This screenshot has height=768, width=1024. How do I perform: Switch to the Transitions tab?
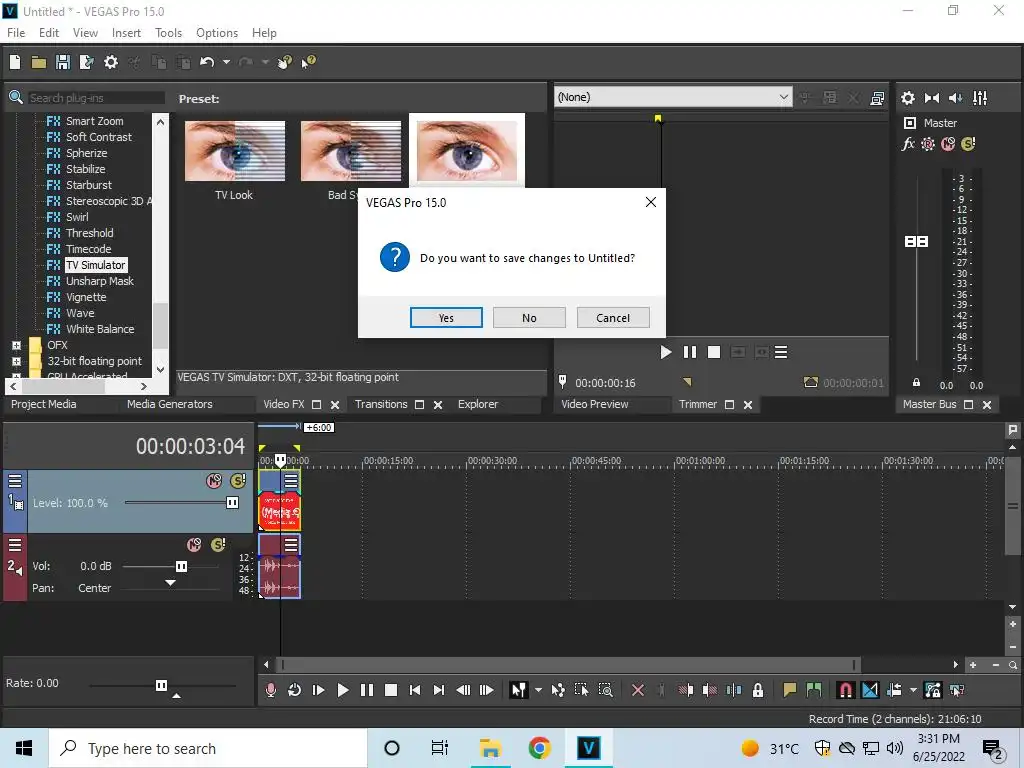(381, 404)
